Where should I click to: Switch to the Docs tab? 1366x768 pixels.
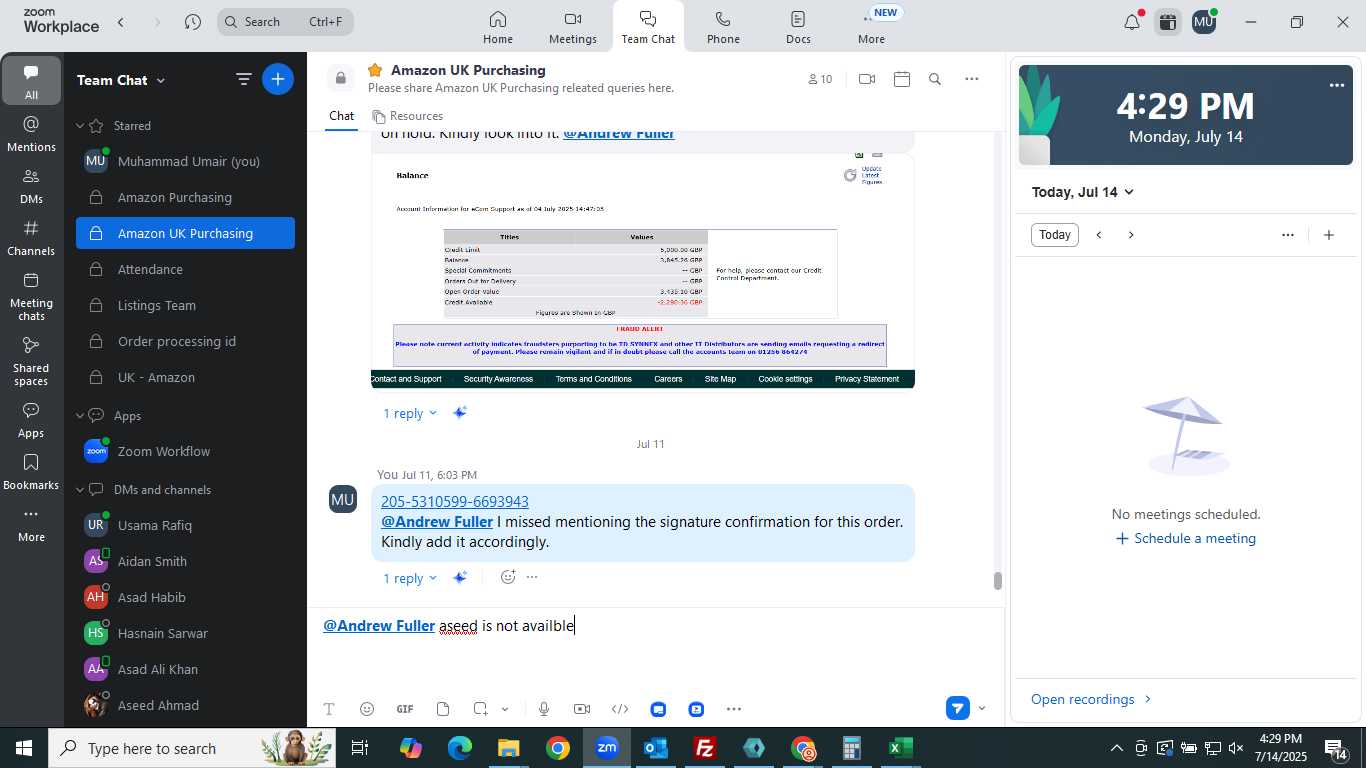798,27
